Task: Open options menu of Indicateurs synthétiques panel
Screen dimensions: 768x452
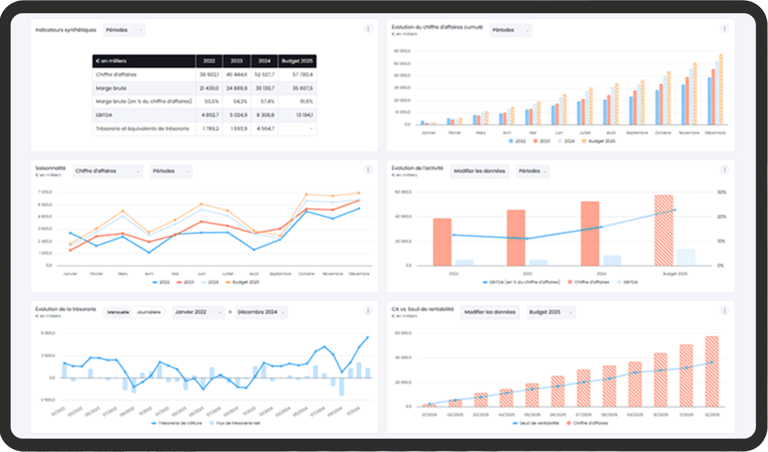Action: click(x=368, y=29)
